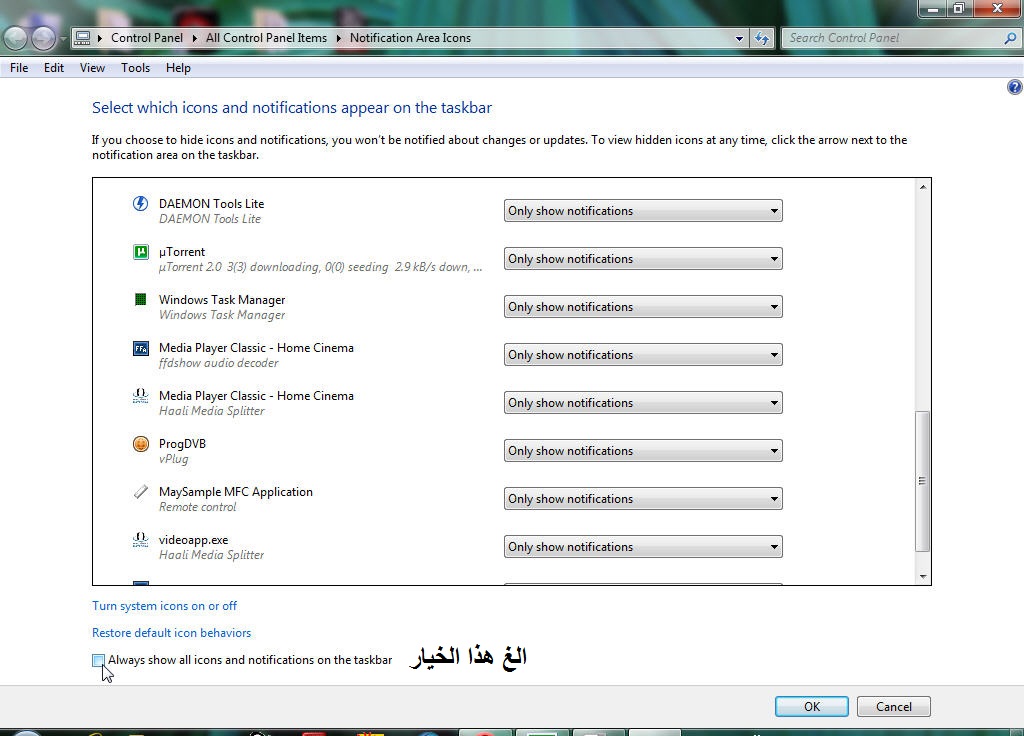
Task: Click the scroll down arrow of icon list
Action: click(x=923, y=576)
